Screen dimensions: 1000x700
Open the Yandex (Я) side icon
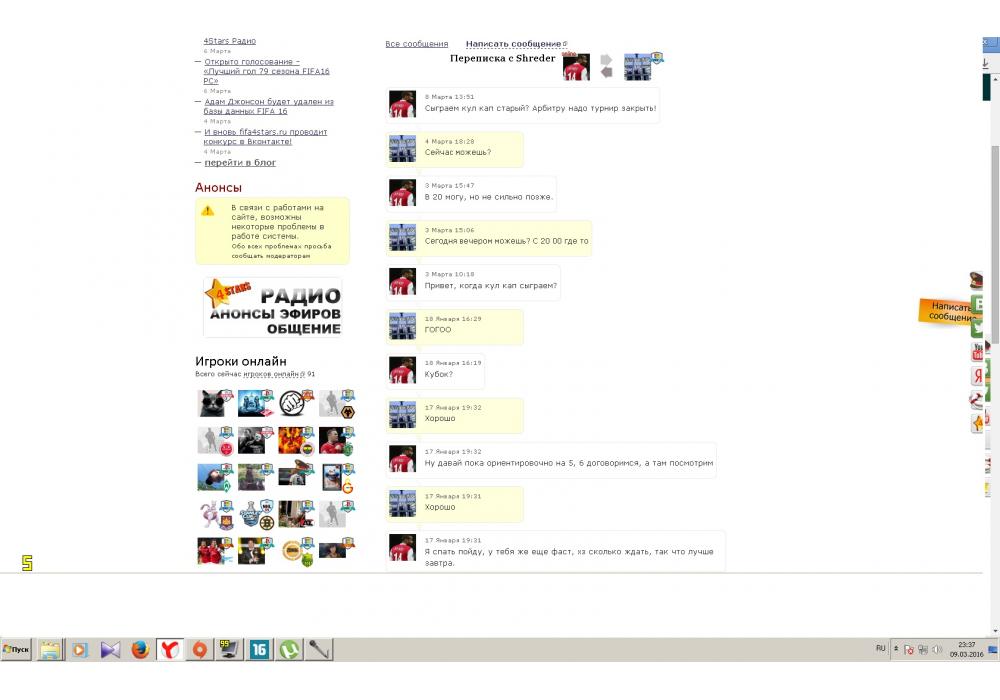coord(977,376)
